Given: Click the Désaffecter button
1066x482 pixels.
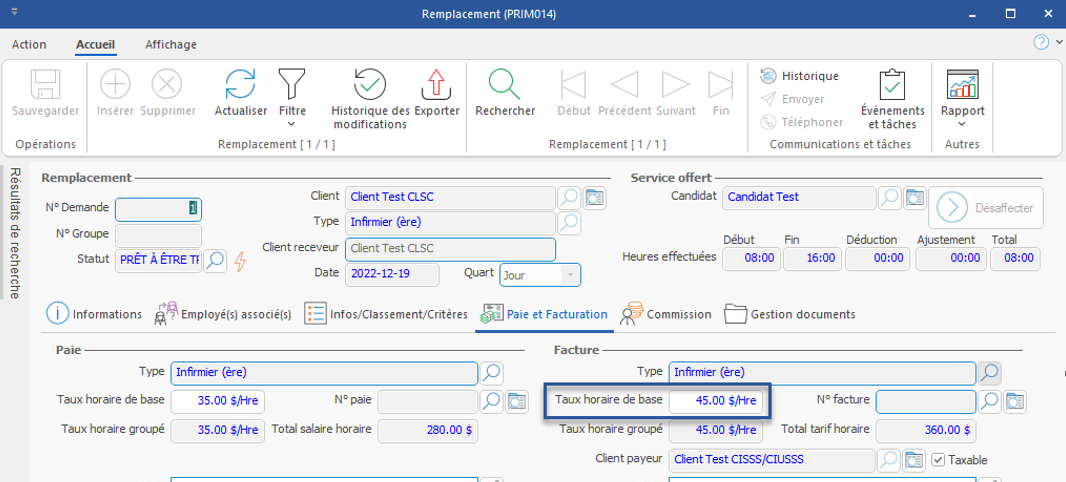Looking at the screenshot, I should pyautogui.click(x=986, y=208).
